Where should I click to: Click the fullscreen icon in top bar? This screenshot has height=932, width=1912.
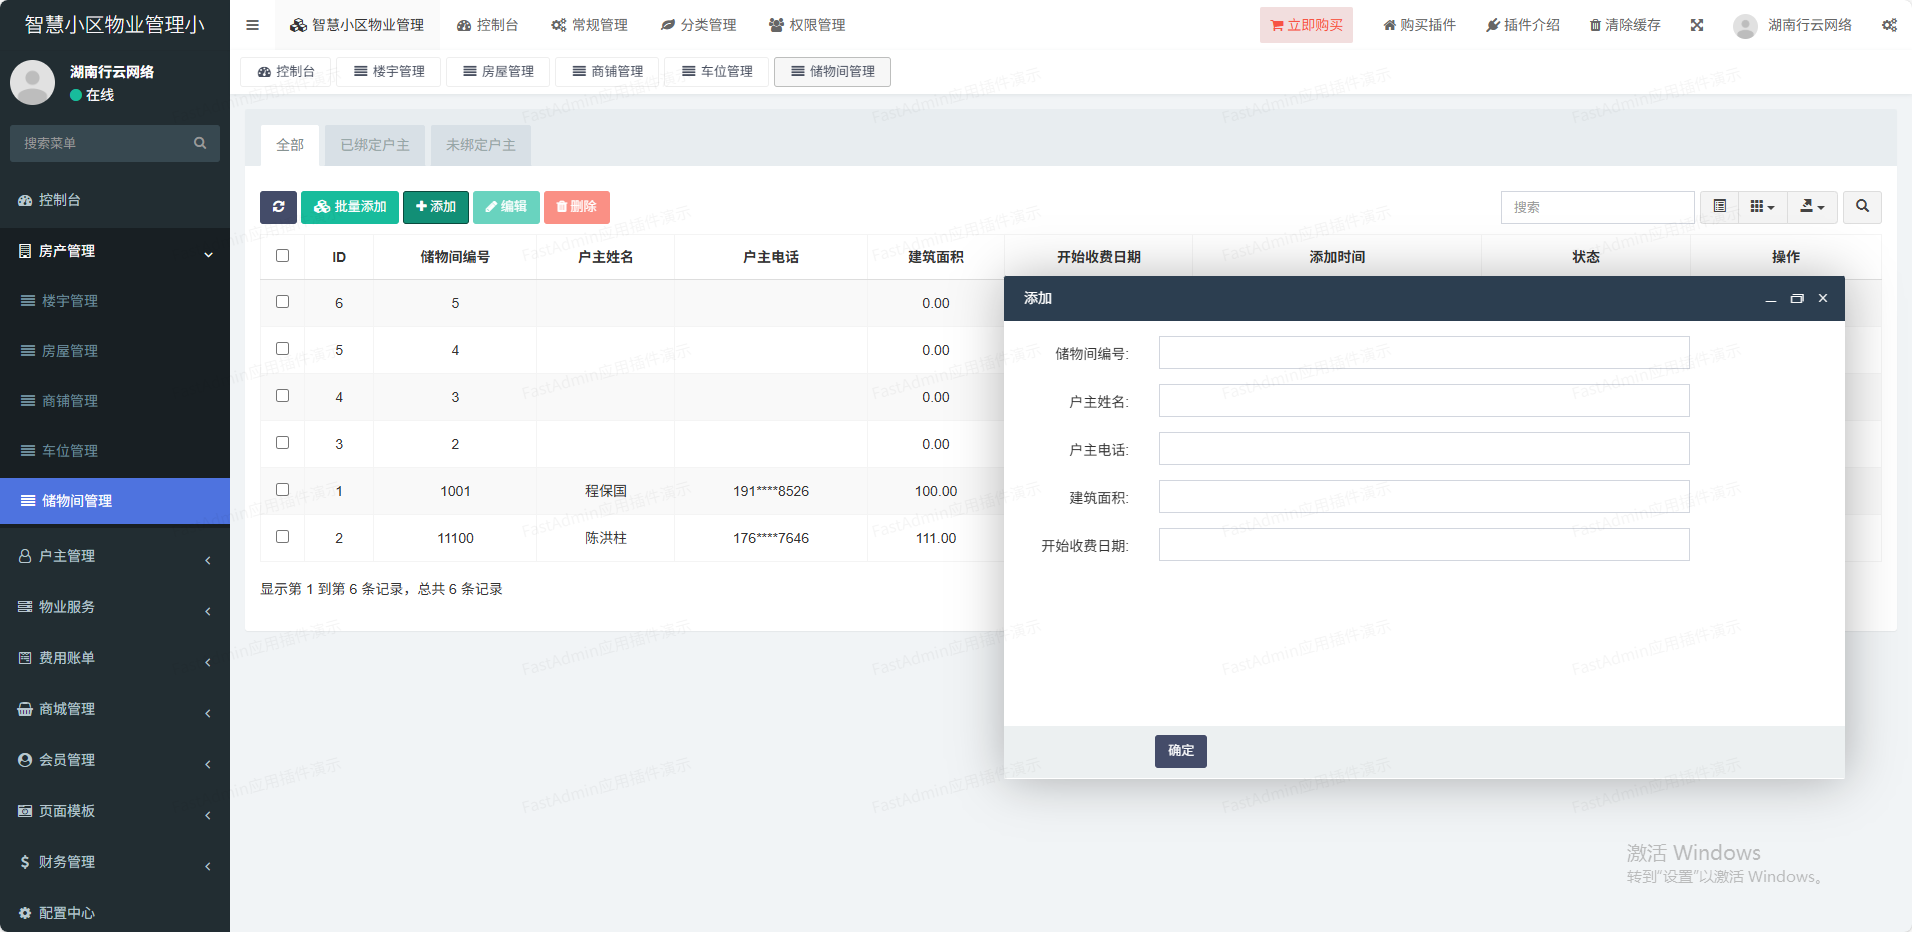tap(1697, 25)
